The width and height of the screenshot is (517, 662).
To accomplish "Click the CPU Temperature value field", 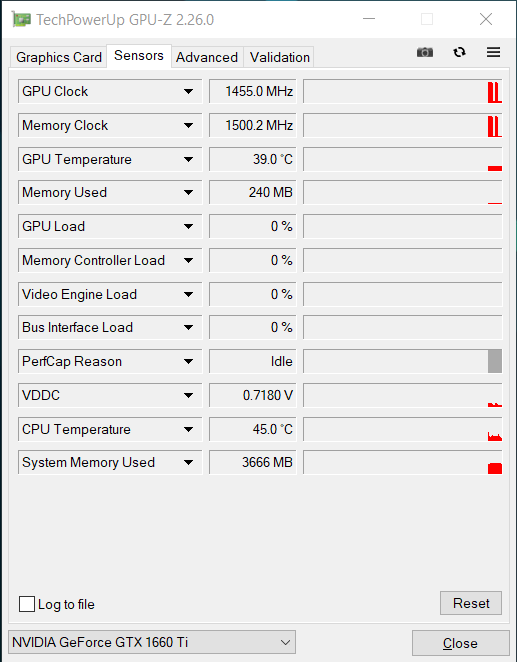I will (253, 429).
